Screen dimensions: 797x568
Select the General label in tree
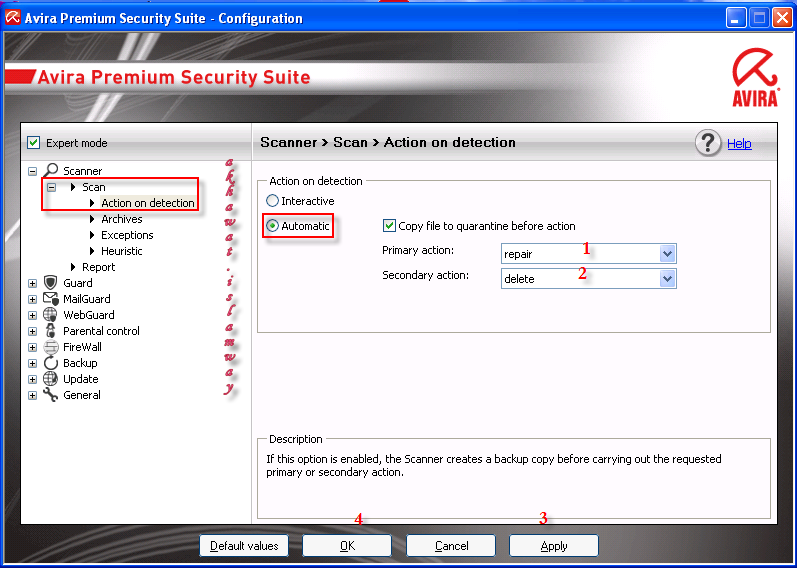click(x=81, y=395)
